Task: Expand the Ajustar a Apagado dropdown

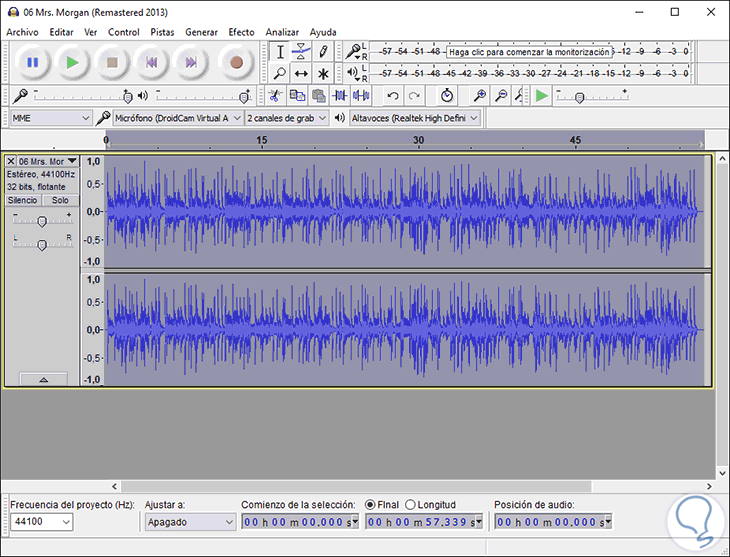Action: (x=189, y=522)
